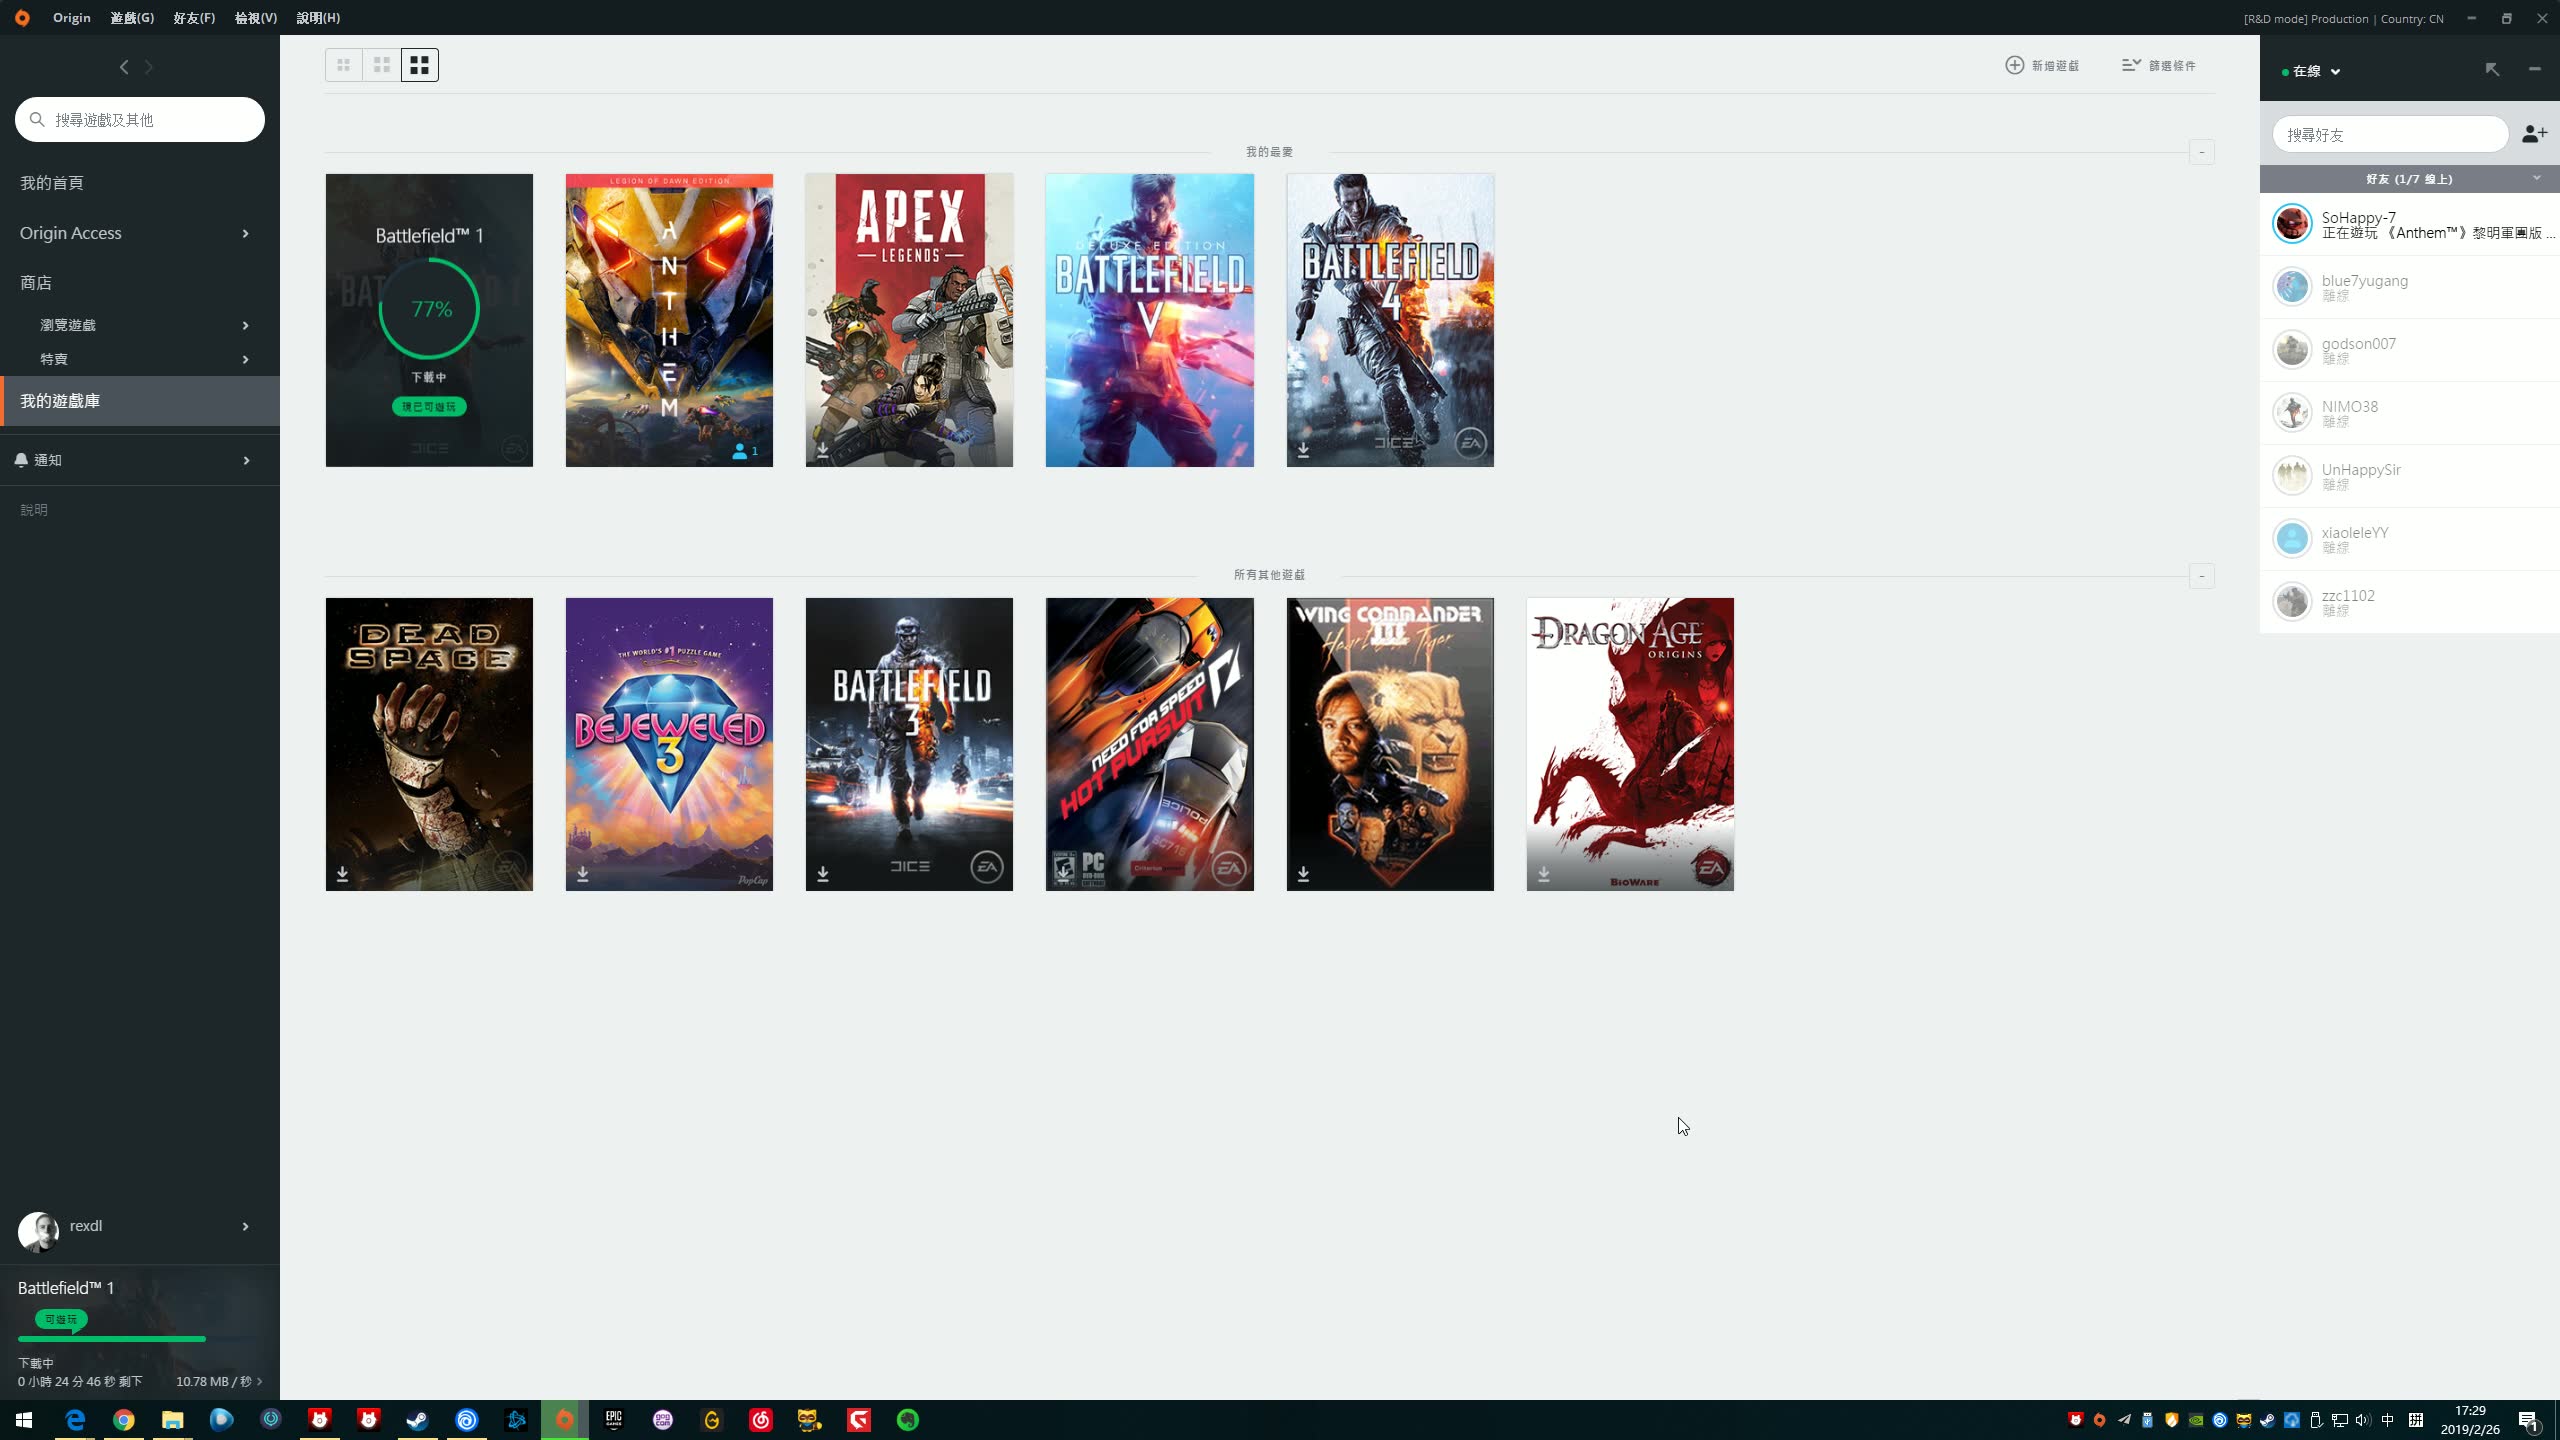Click the add friend icon
This screenshot has width=2560, height=1440.
2534,134
